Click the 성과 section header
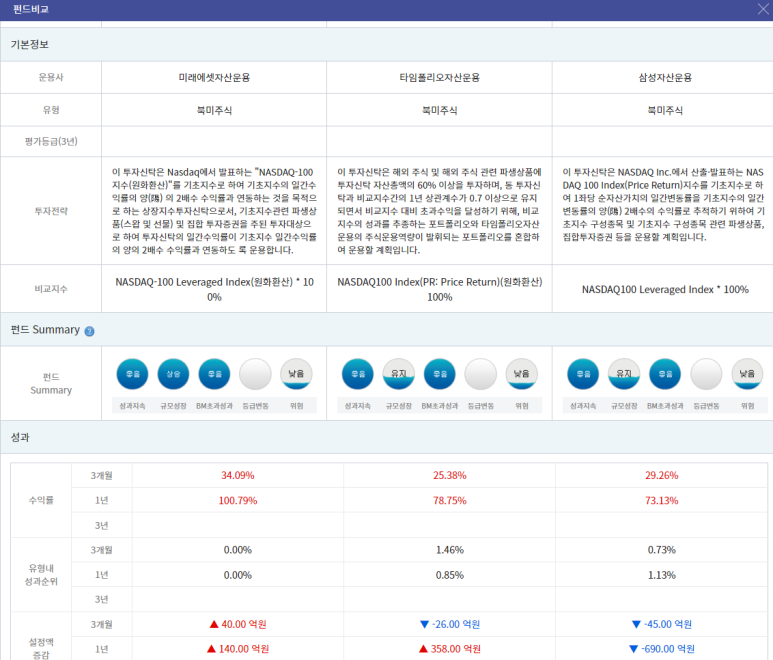Viewport: 773px width, 660px height. tap(386, 437)
